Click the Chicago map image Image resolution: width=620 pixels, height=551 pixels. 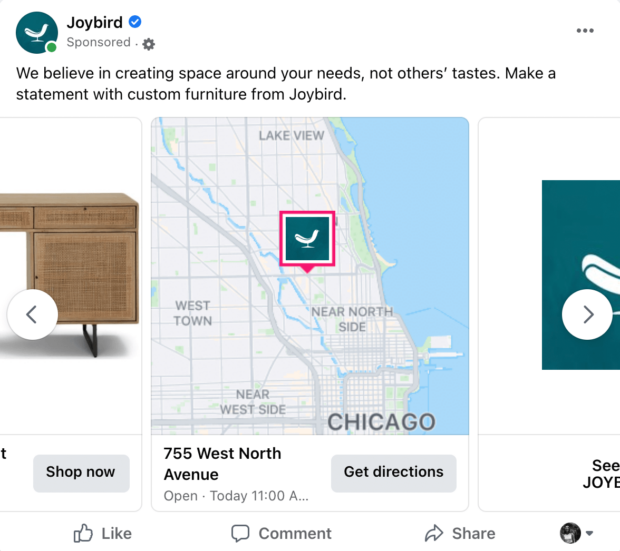[310, 276]
